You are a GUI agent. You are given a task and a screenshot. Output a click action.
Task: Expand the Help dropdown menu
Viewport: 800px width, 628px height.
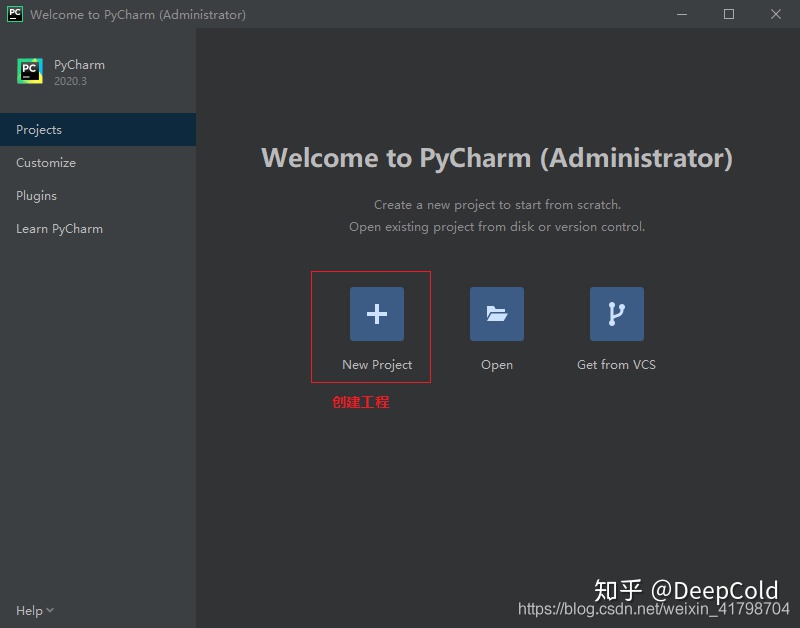coord(35,611)
